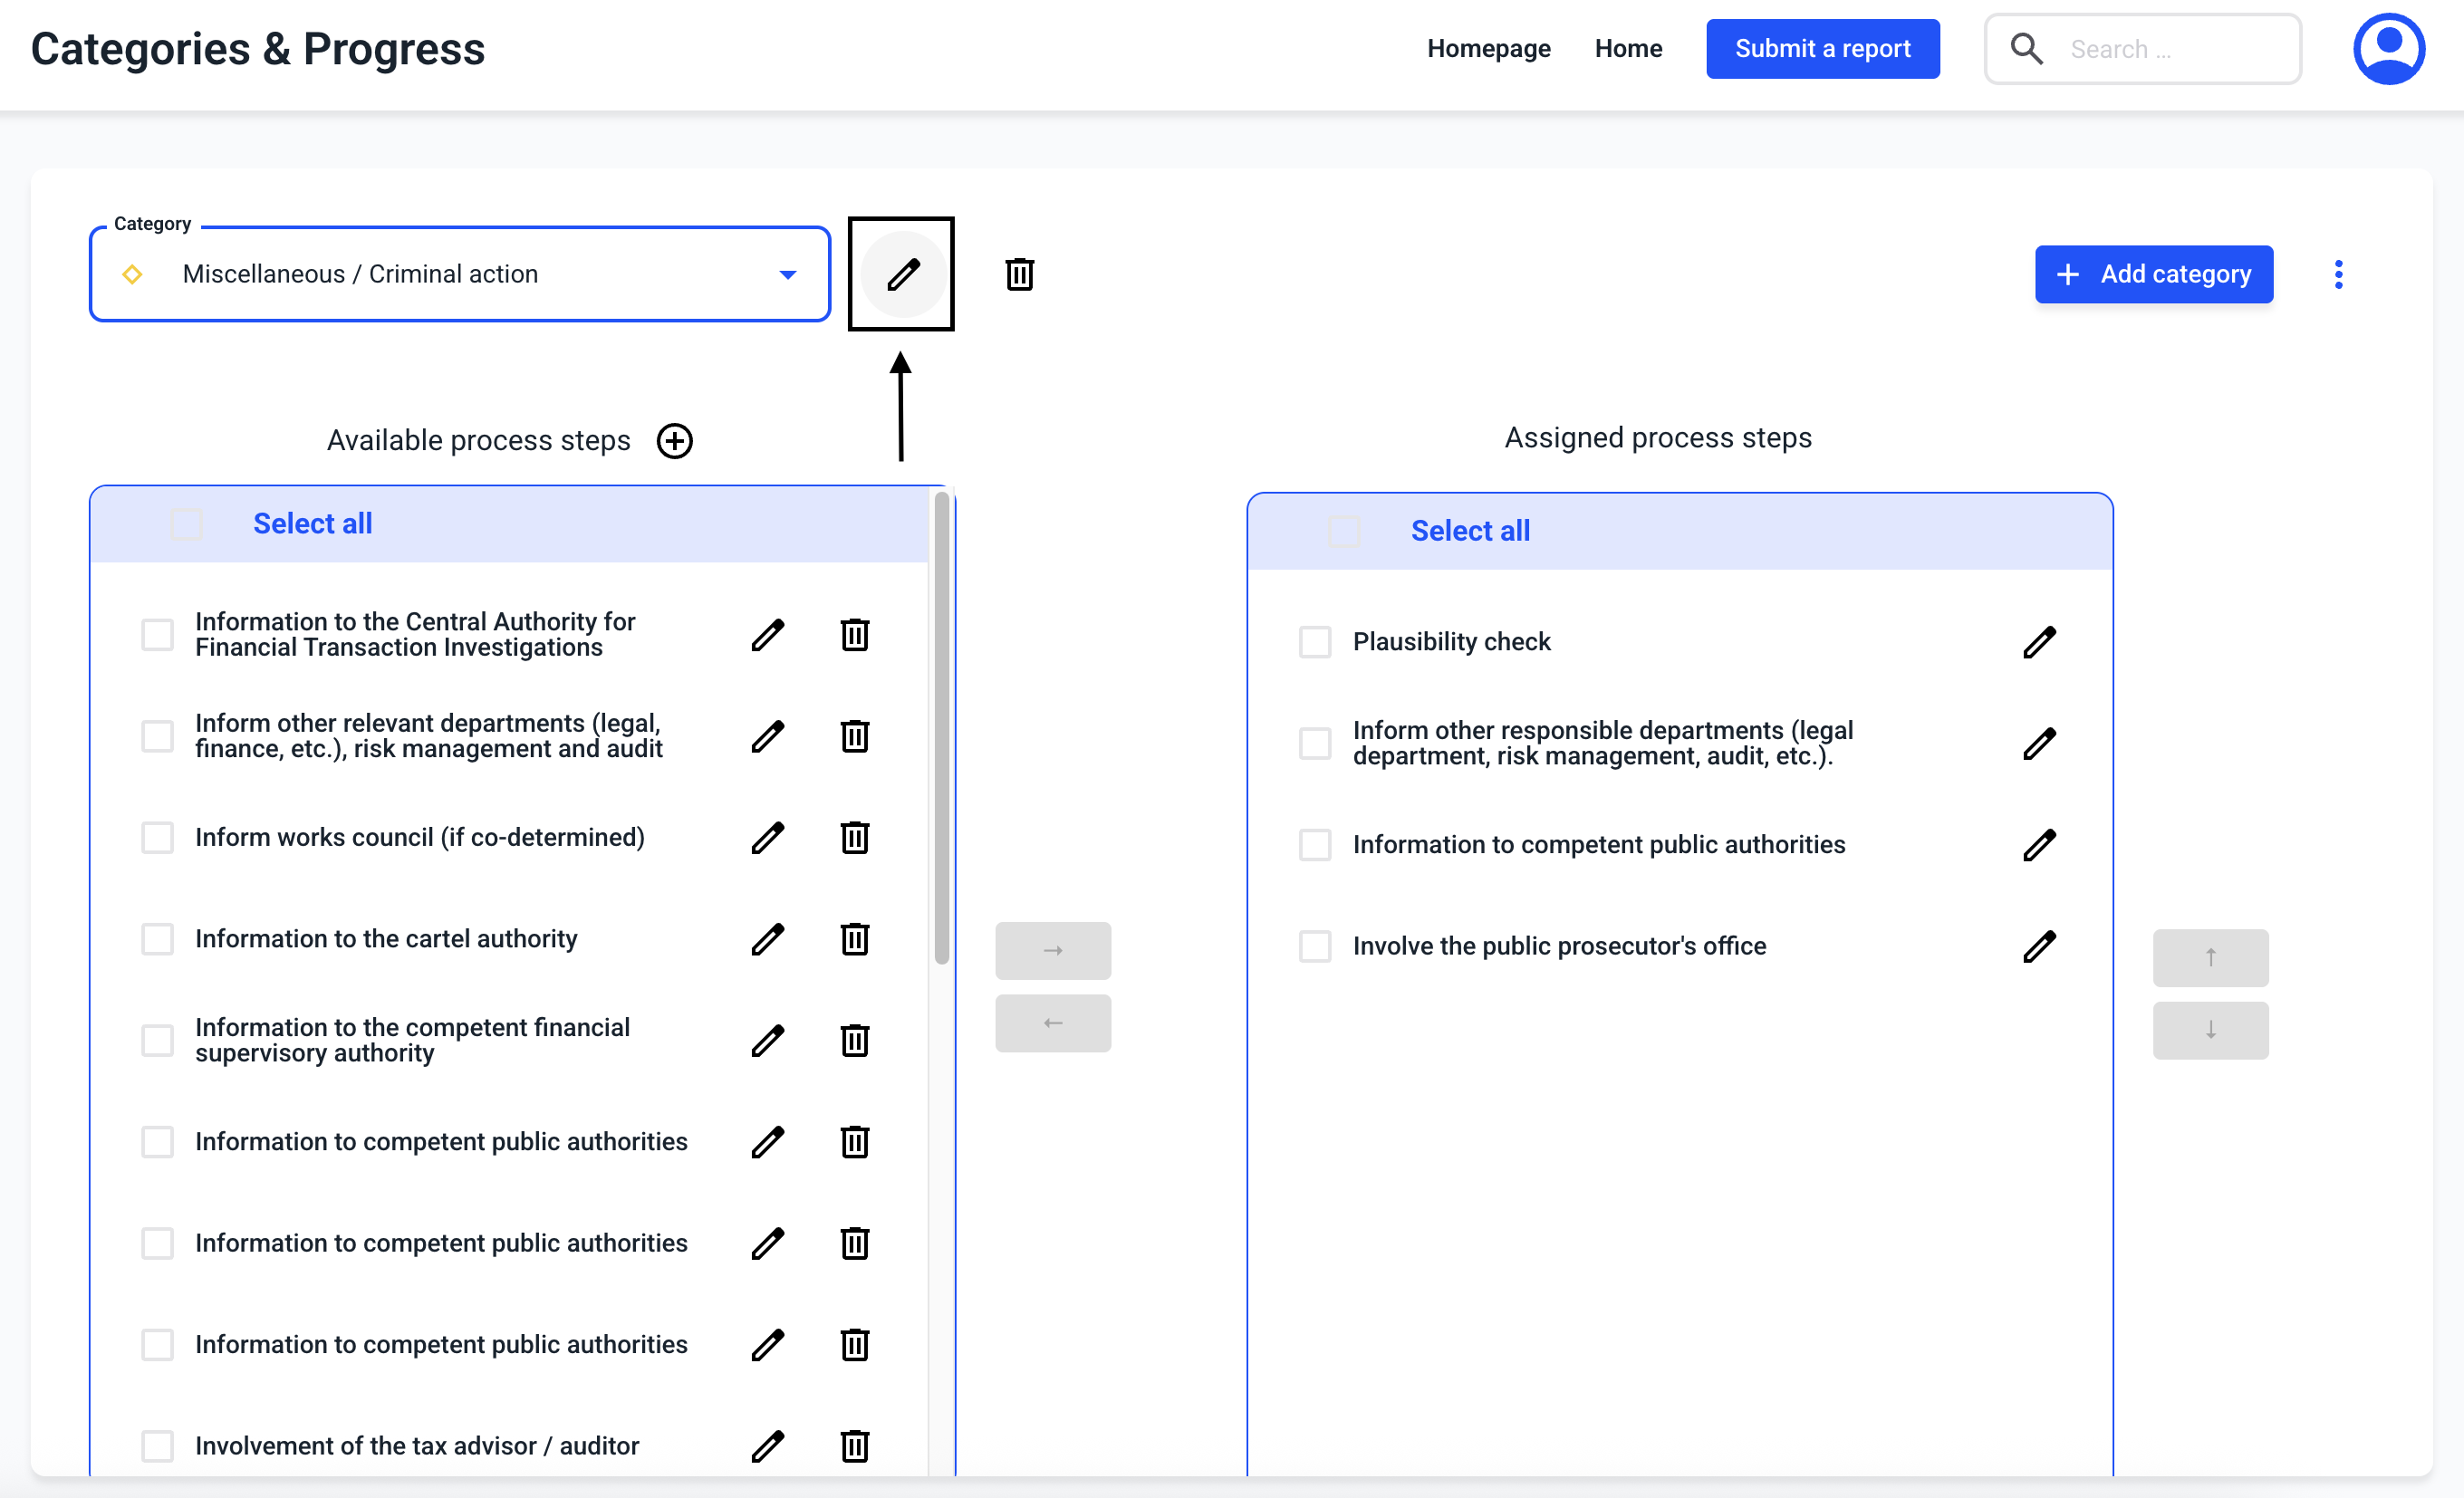The height and width of the screenshot is (1498, 2464).
Task: Open the user profile avatar icon
Action: [x=2388, y=49]
